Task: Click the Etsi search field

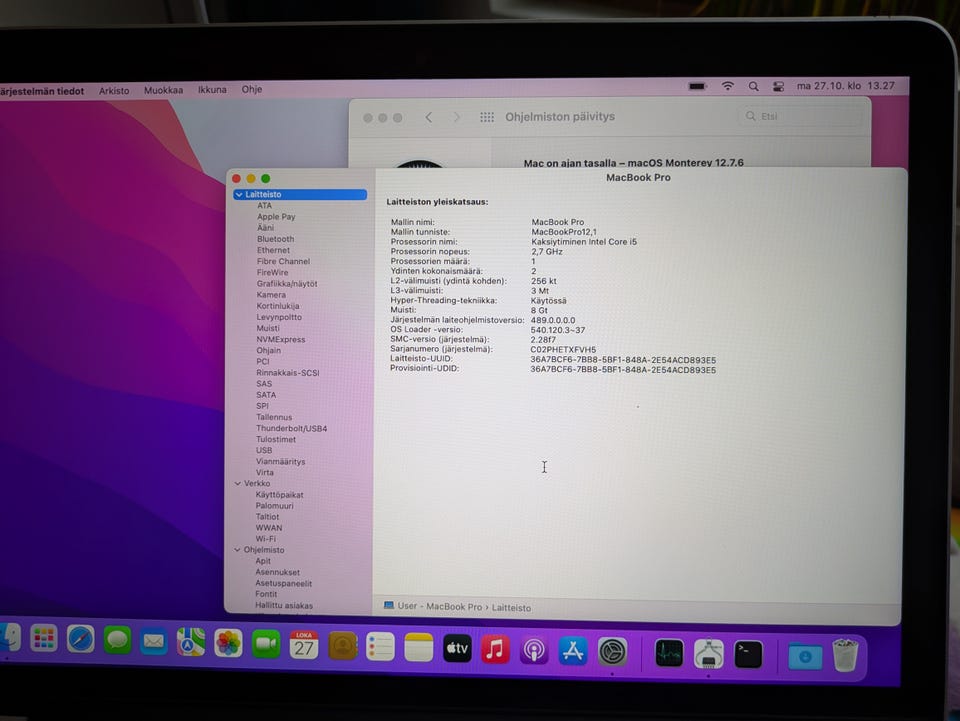Action: (x=800, y=116)
